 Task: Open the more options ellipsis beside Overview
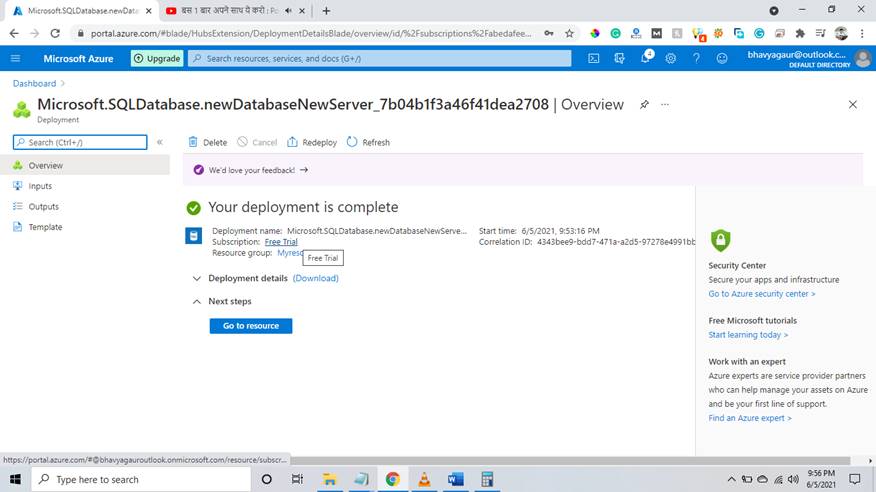point(665,104)
